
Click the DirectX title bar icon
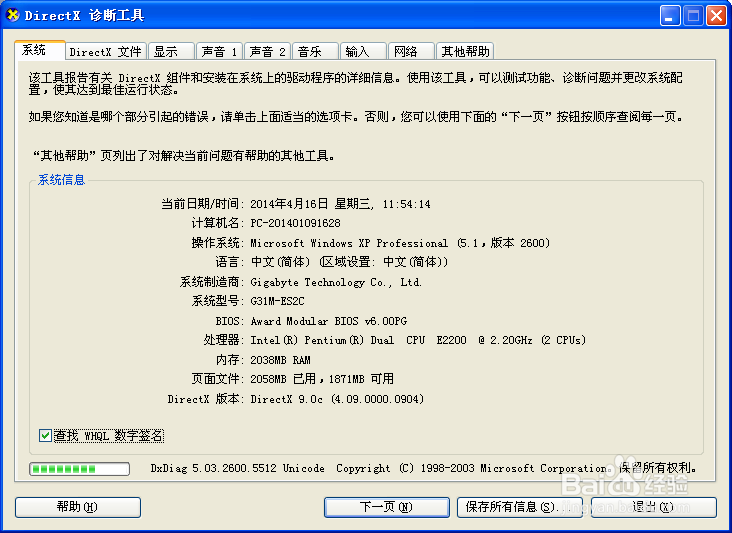[x=13, y=15]
